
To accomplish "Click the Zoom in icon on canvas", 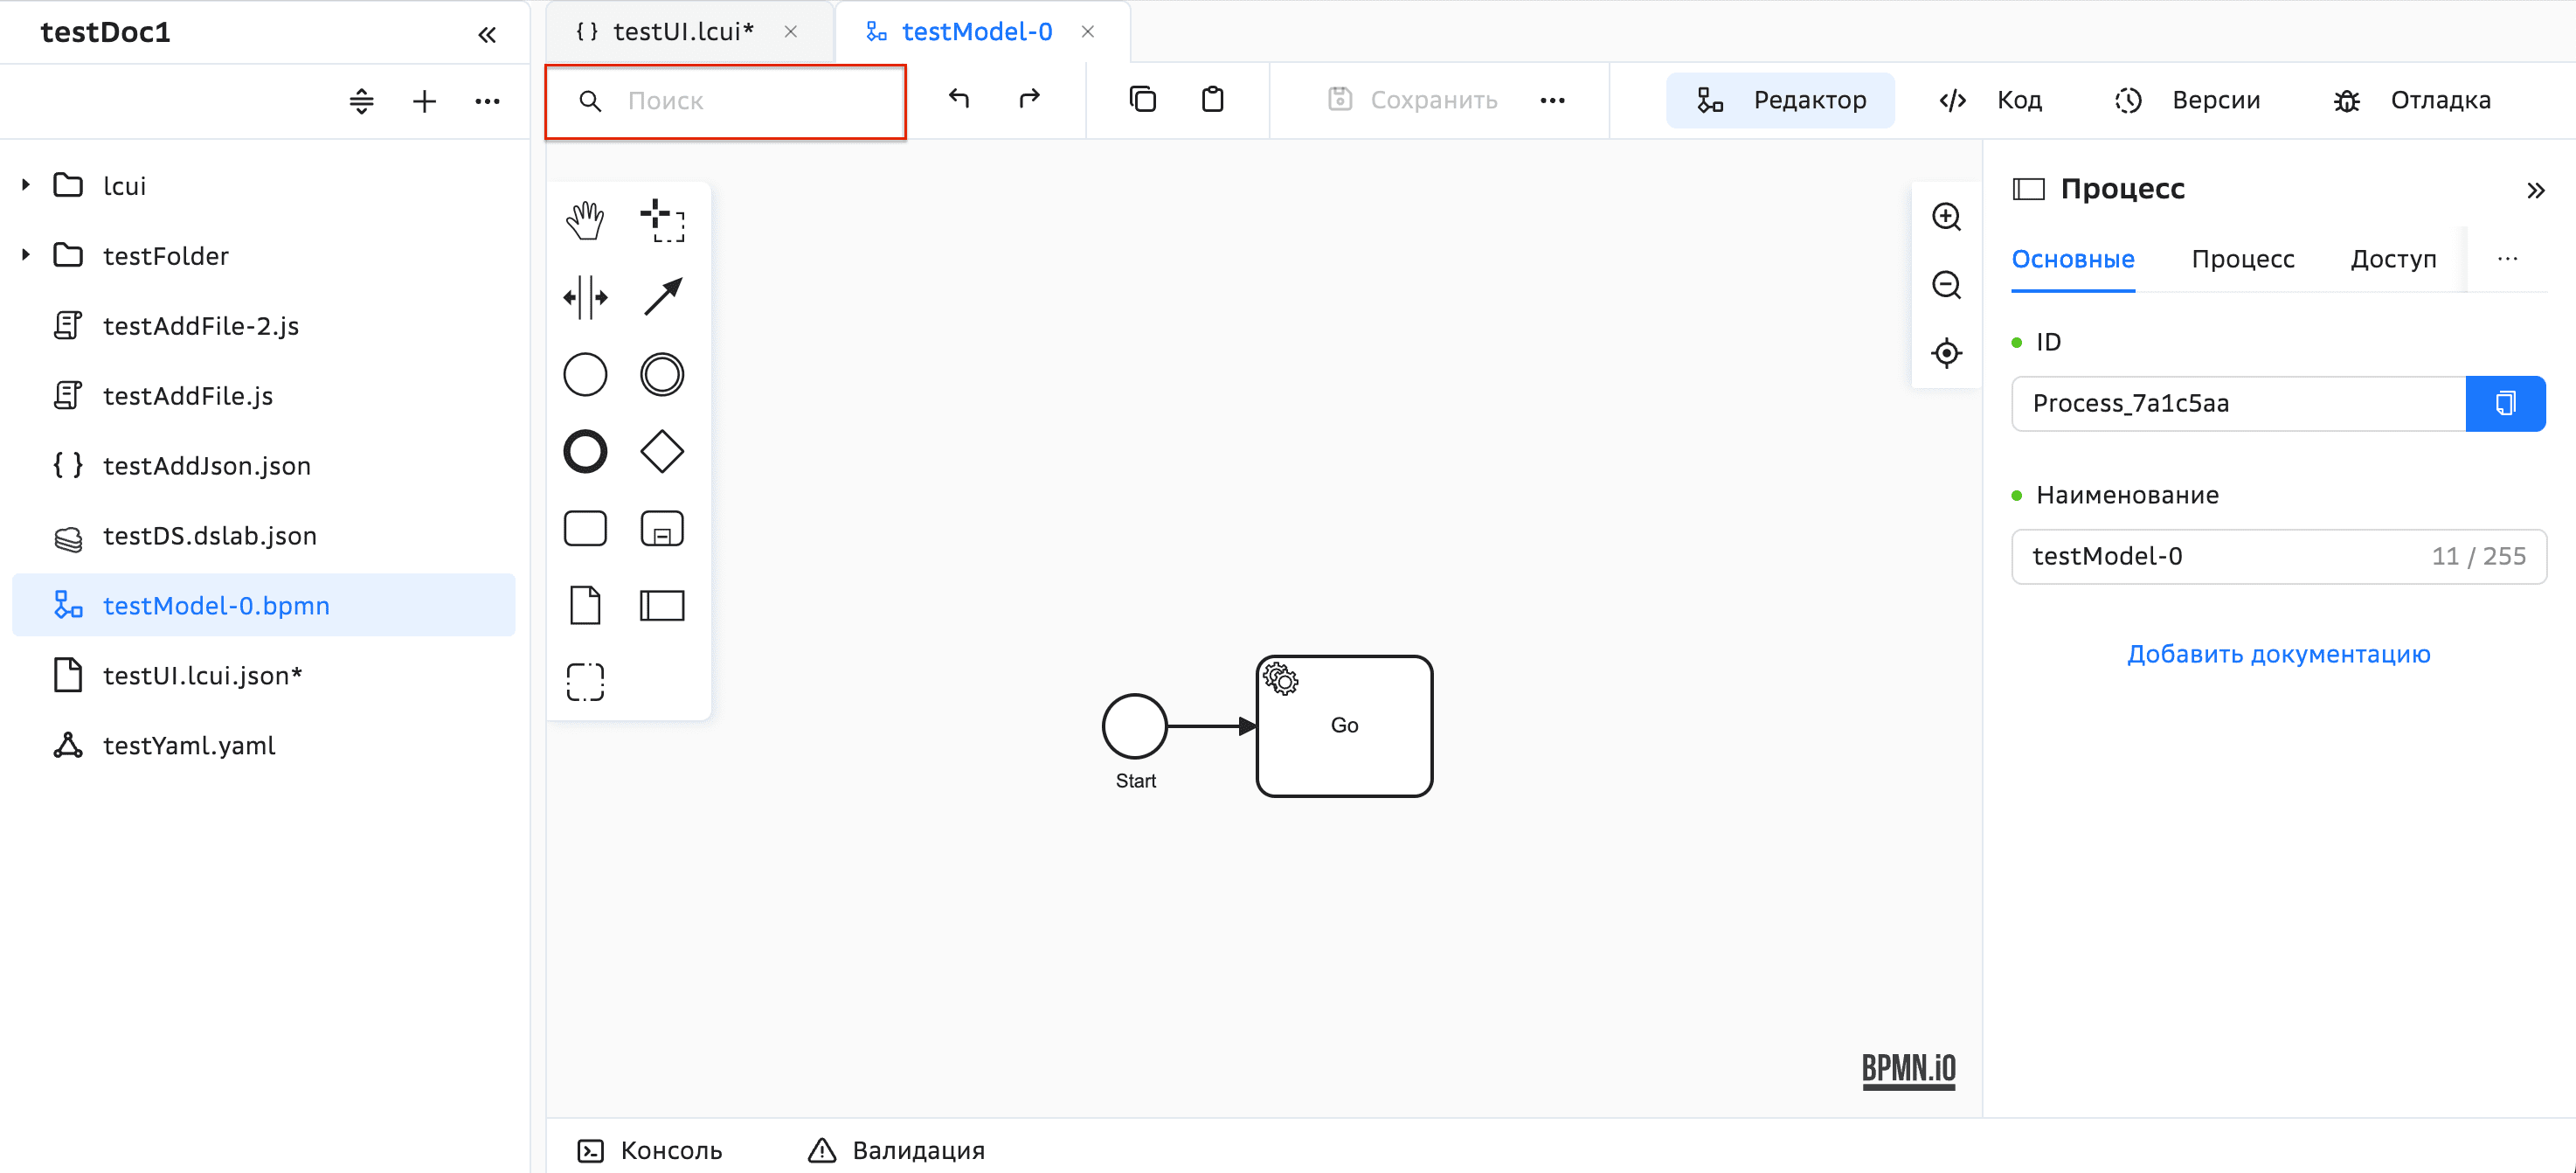I will click(1946, 216).
